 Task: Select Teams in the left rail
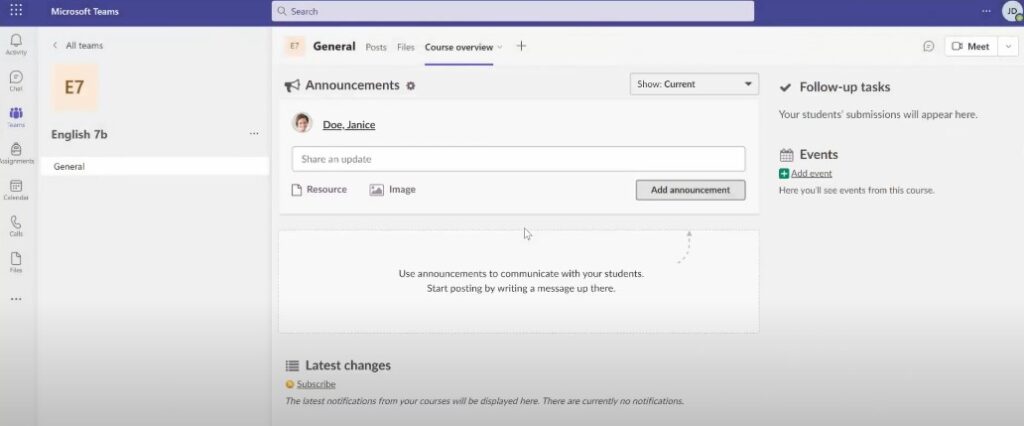(x=16, y=118)
